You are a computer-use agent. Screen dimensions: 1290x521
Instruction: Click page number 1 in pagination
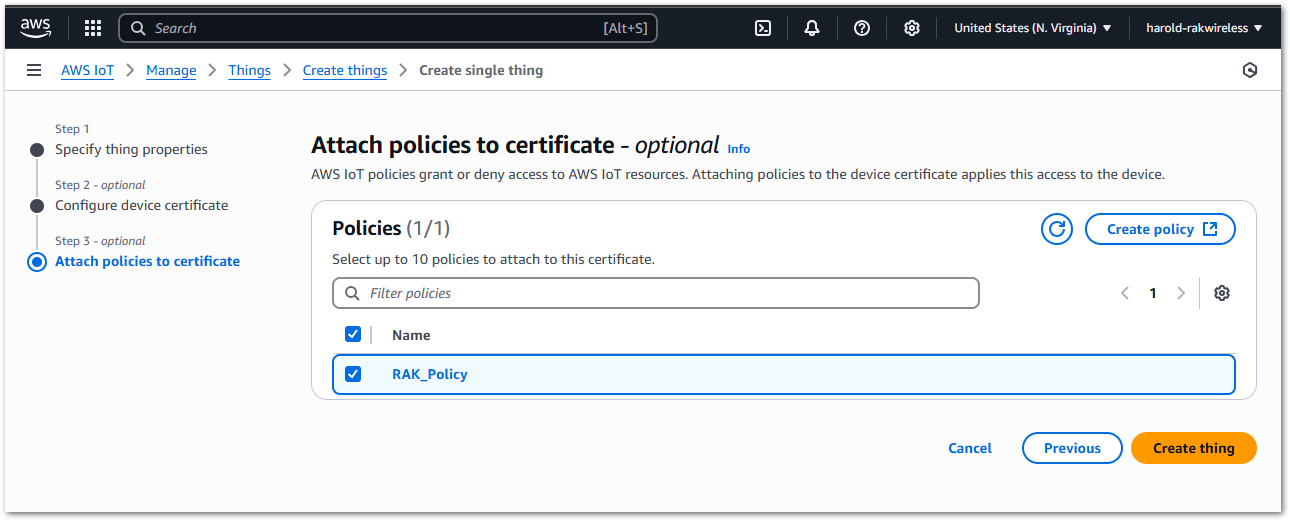[x=1153, y=293]
